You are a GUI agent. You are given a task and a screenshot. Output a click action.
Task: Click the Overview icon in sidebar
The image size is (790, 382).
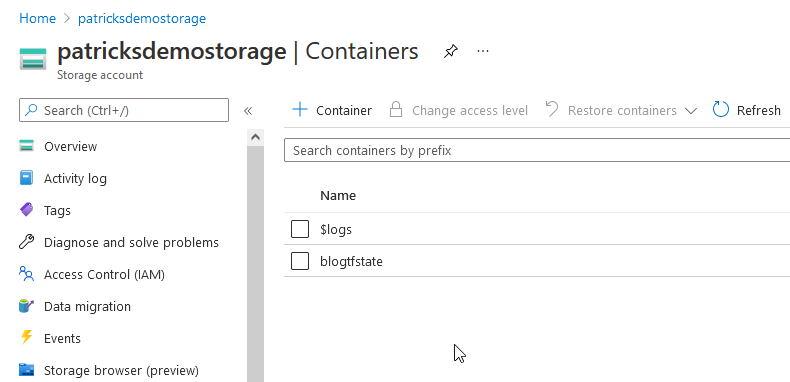26,146
